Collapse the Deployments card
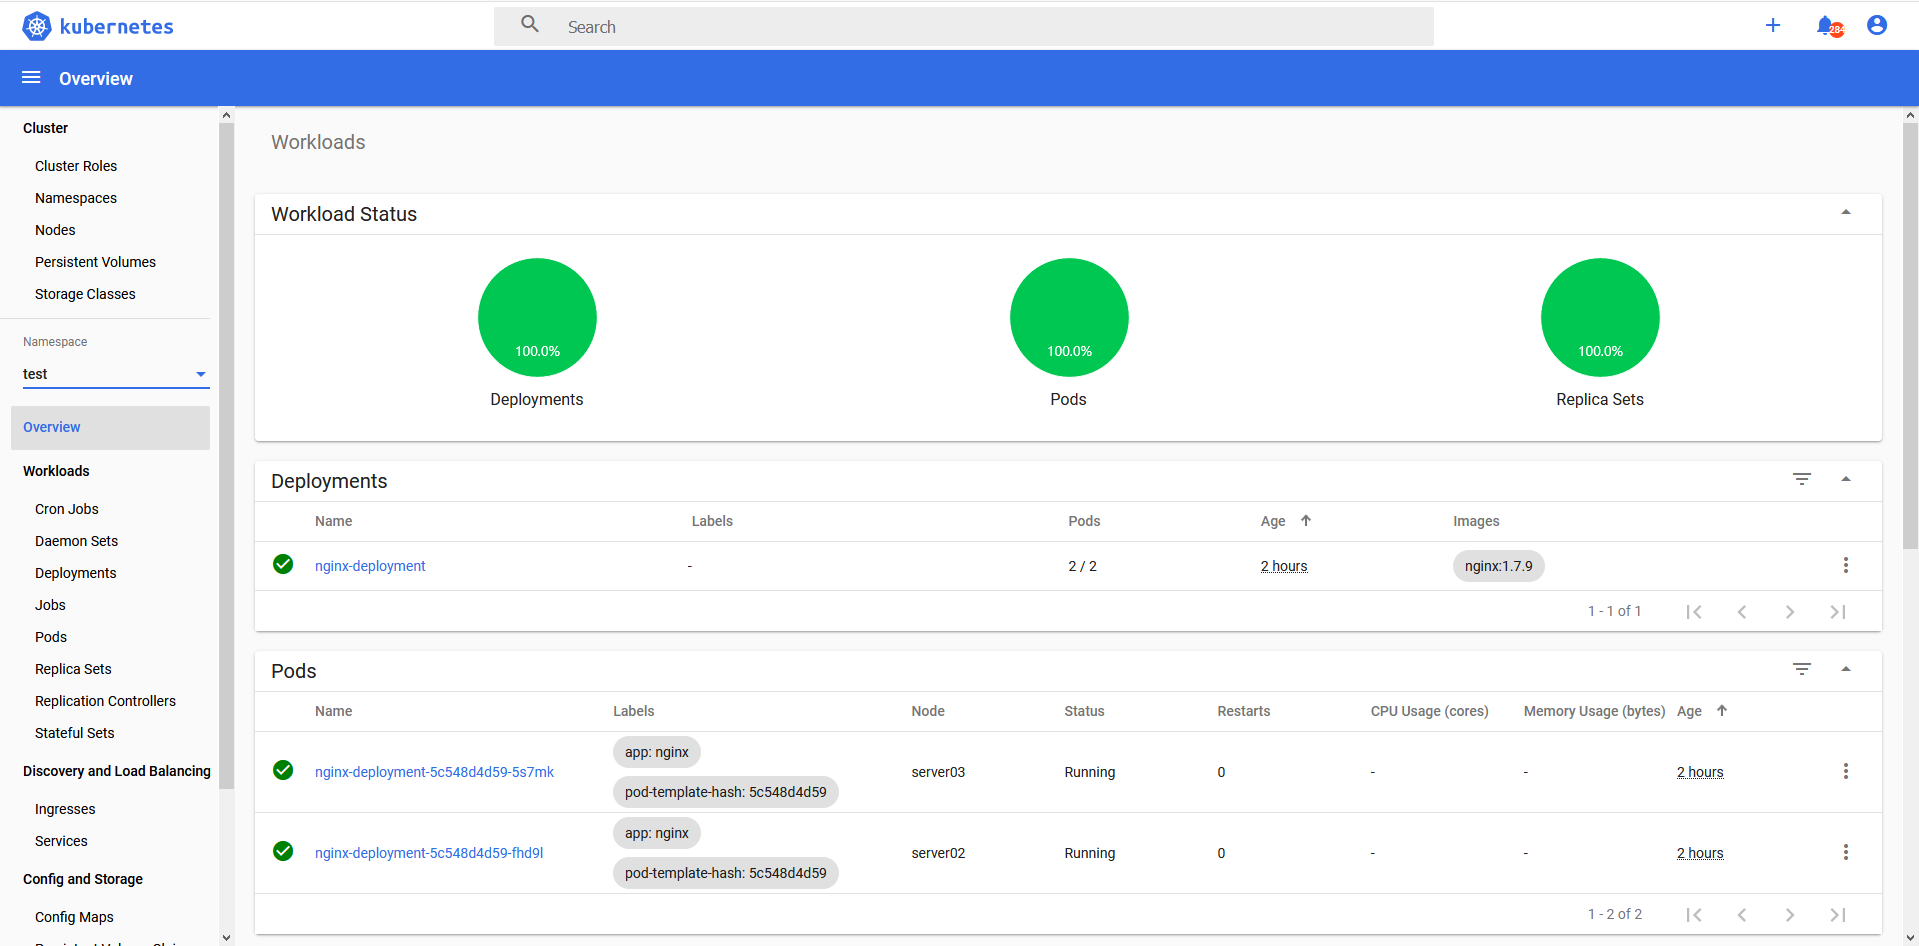Viewport: 1919px width, 946px height. coord(1846,479)
